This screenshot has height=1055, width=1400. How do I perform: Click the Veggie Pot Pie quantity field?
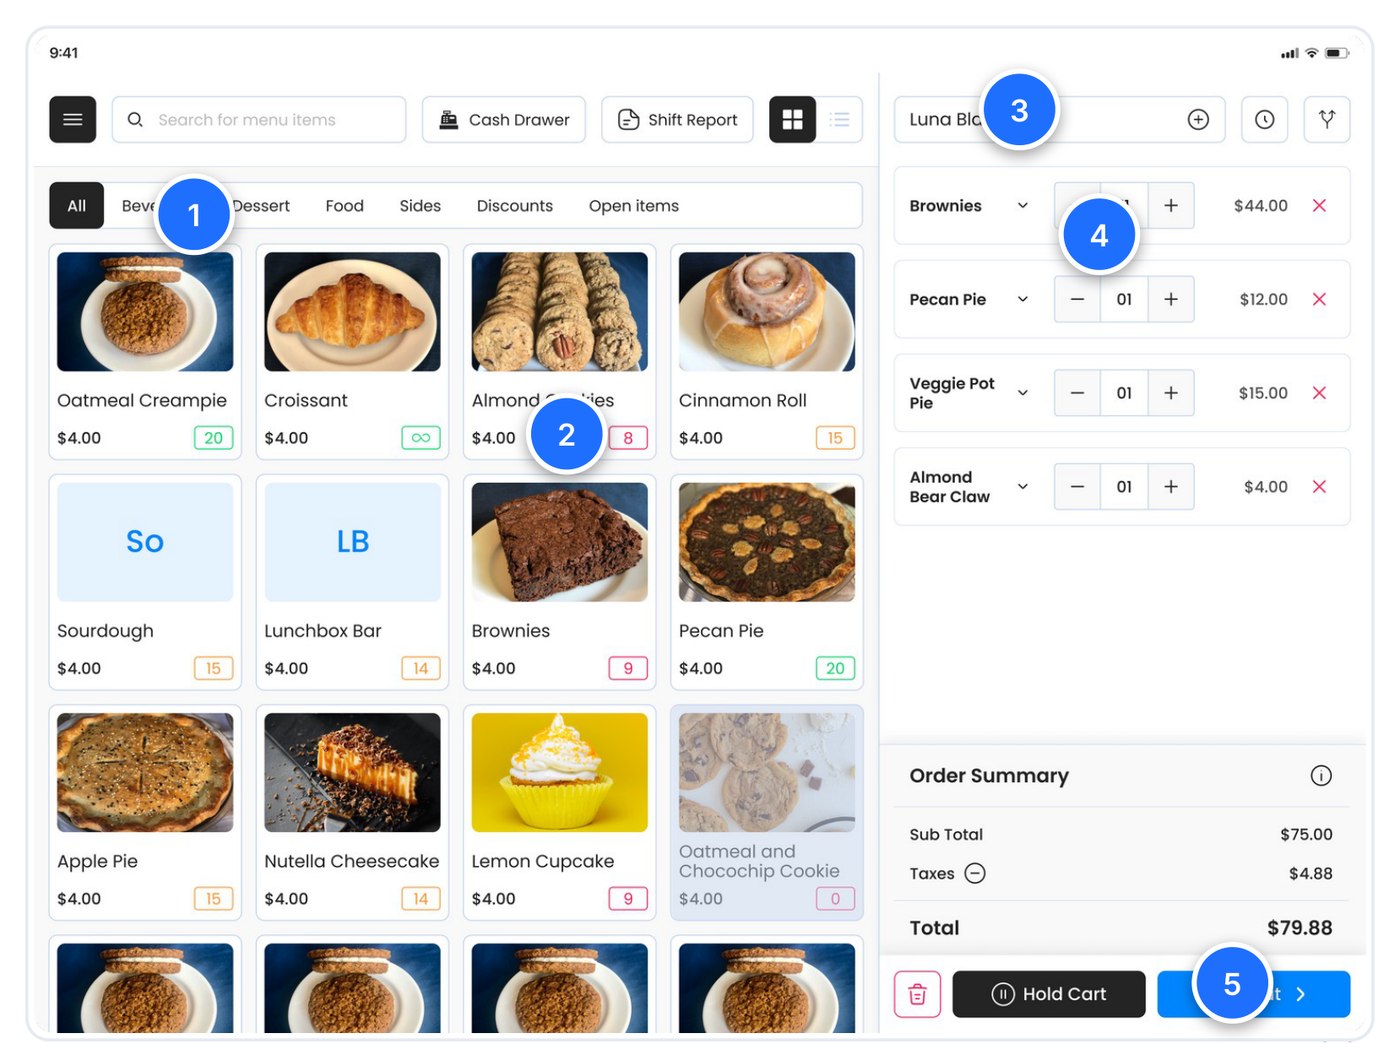pyautogui.click(x=1124, y=393)
